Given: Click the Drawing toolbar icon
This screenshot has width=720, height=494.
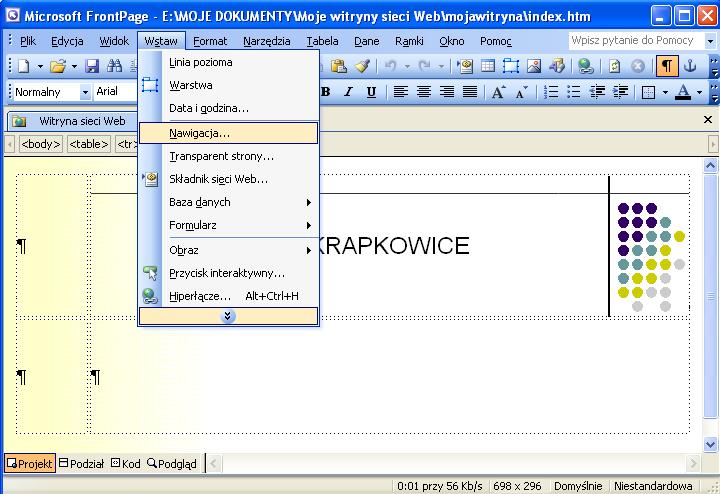Looking at the screenshot, I should [557, 67].
